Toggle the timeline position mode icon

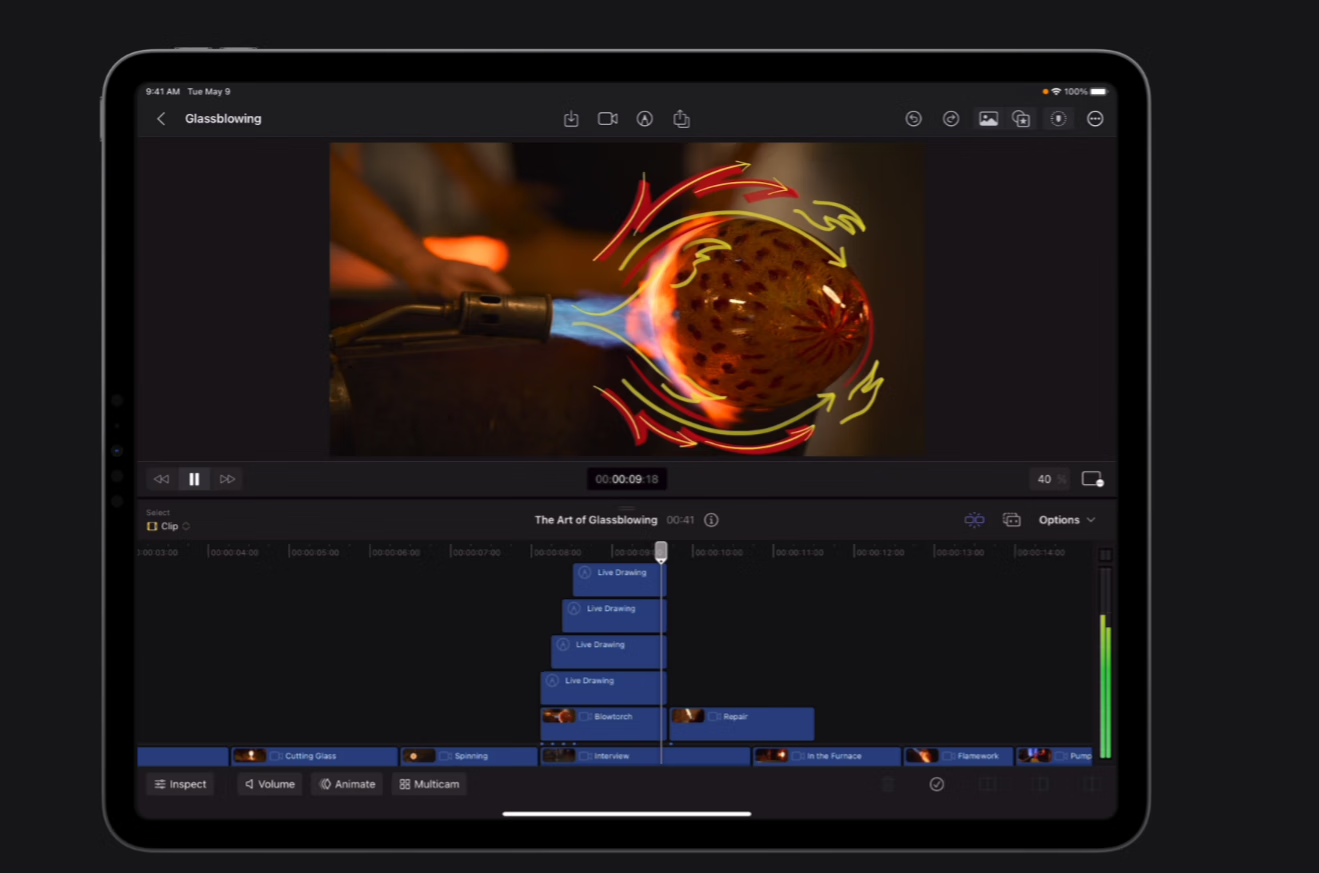point(1011,520)
